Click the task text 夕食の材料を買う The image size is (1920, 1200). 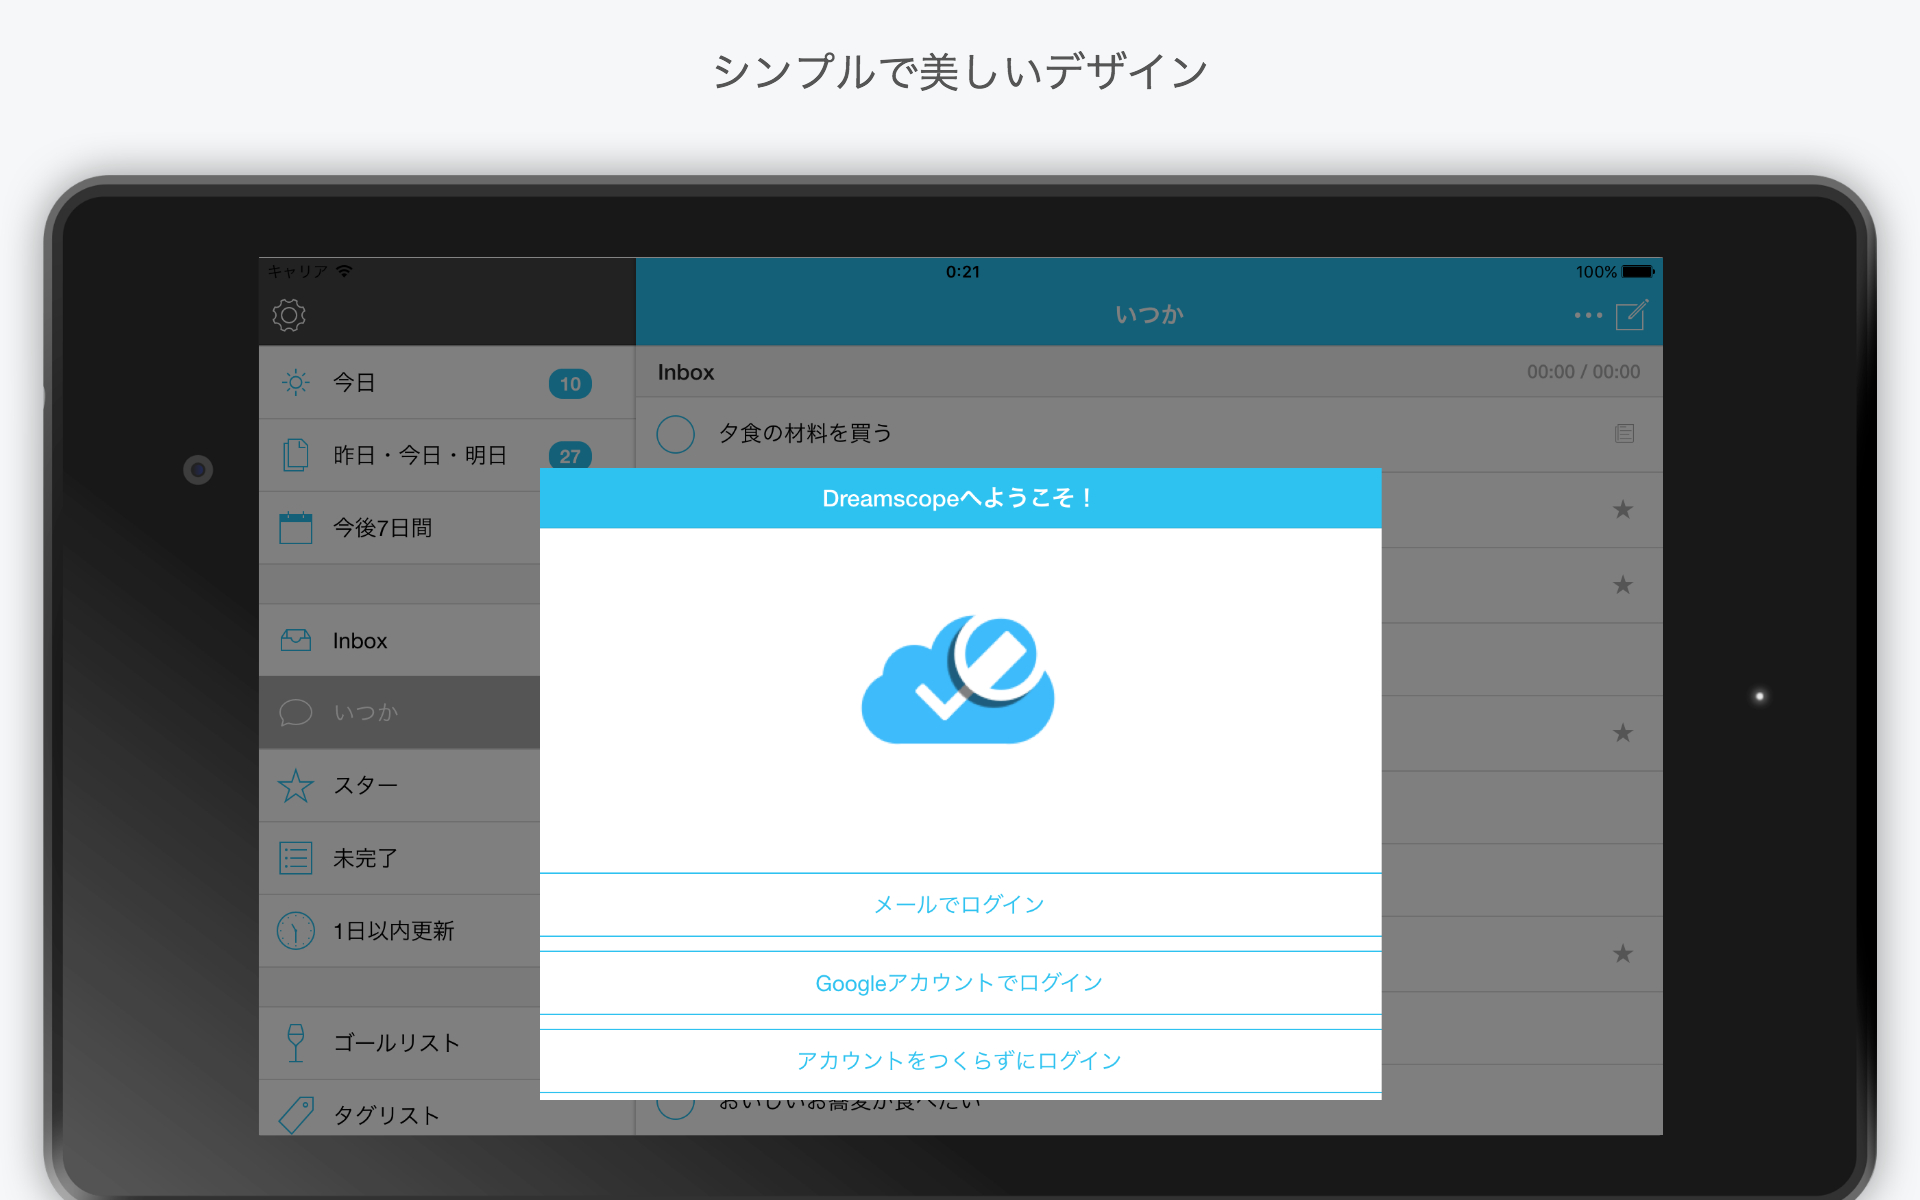point(805,433)
